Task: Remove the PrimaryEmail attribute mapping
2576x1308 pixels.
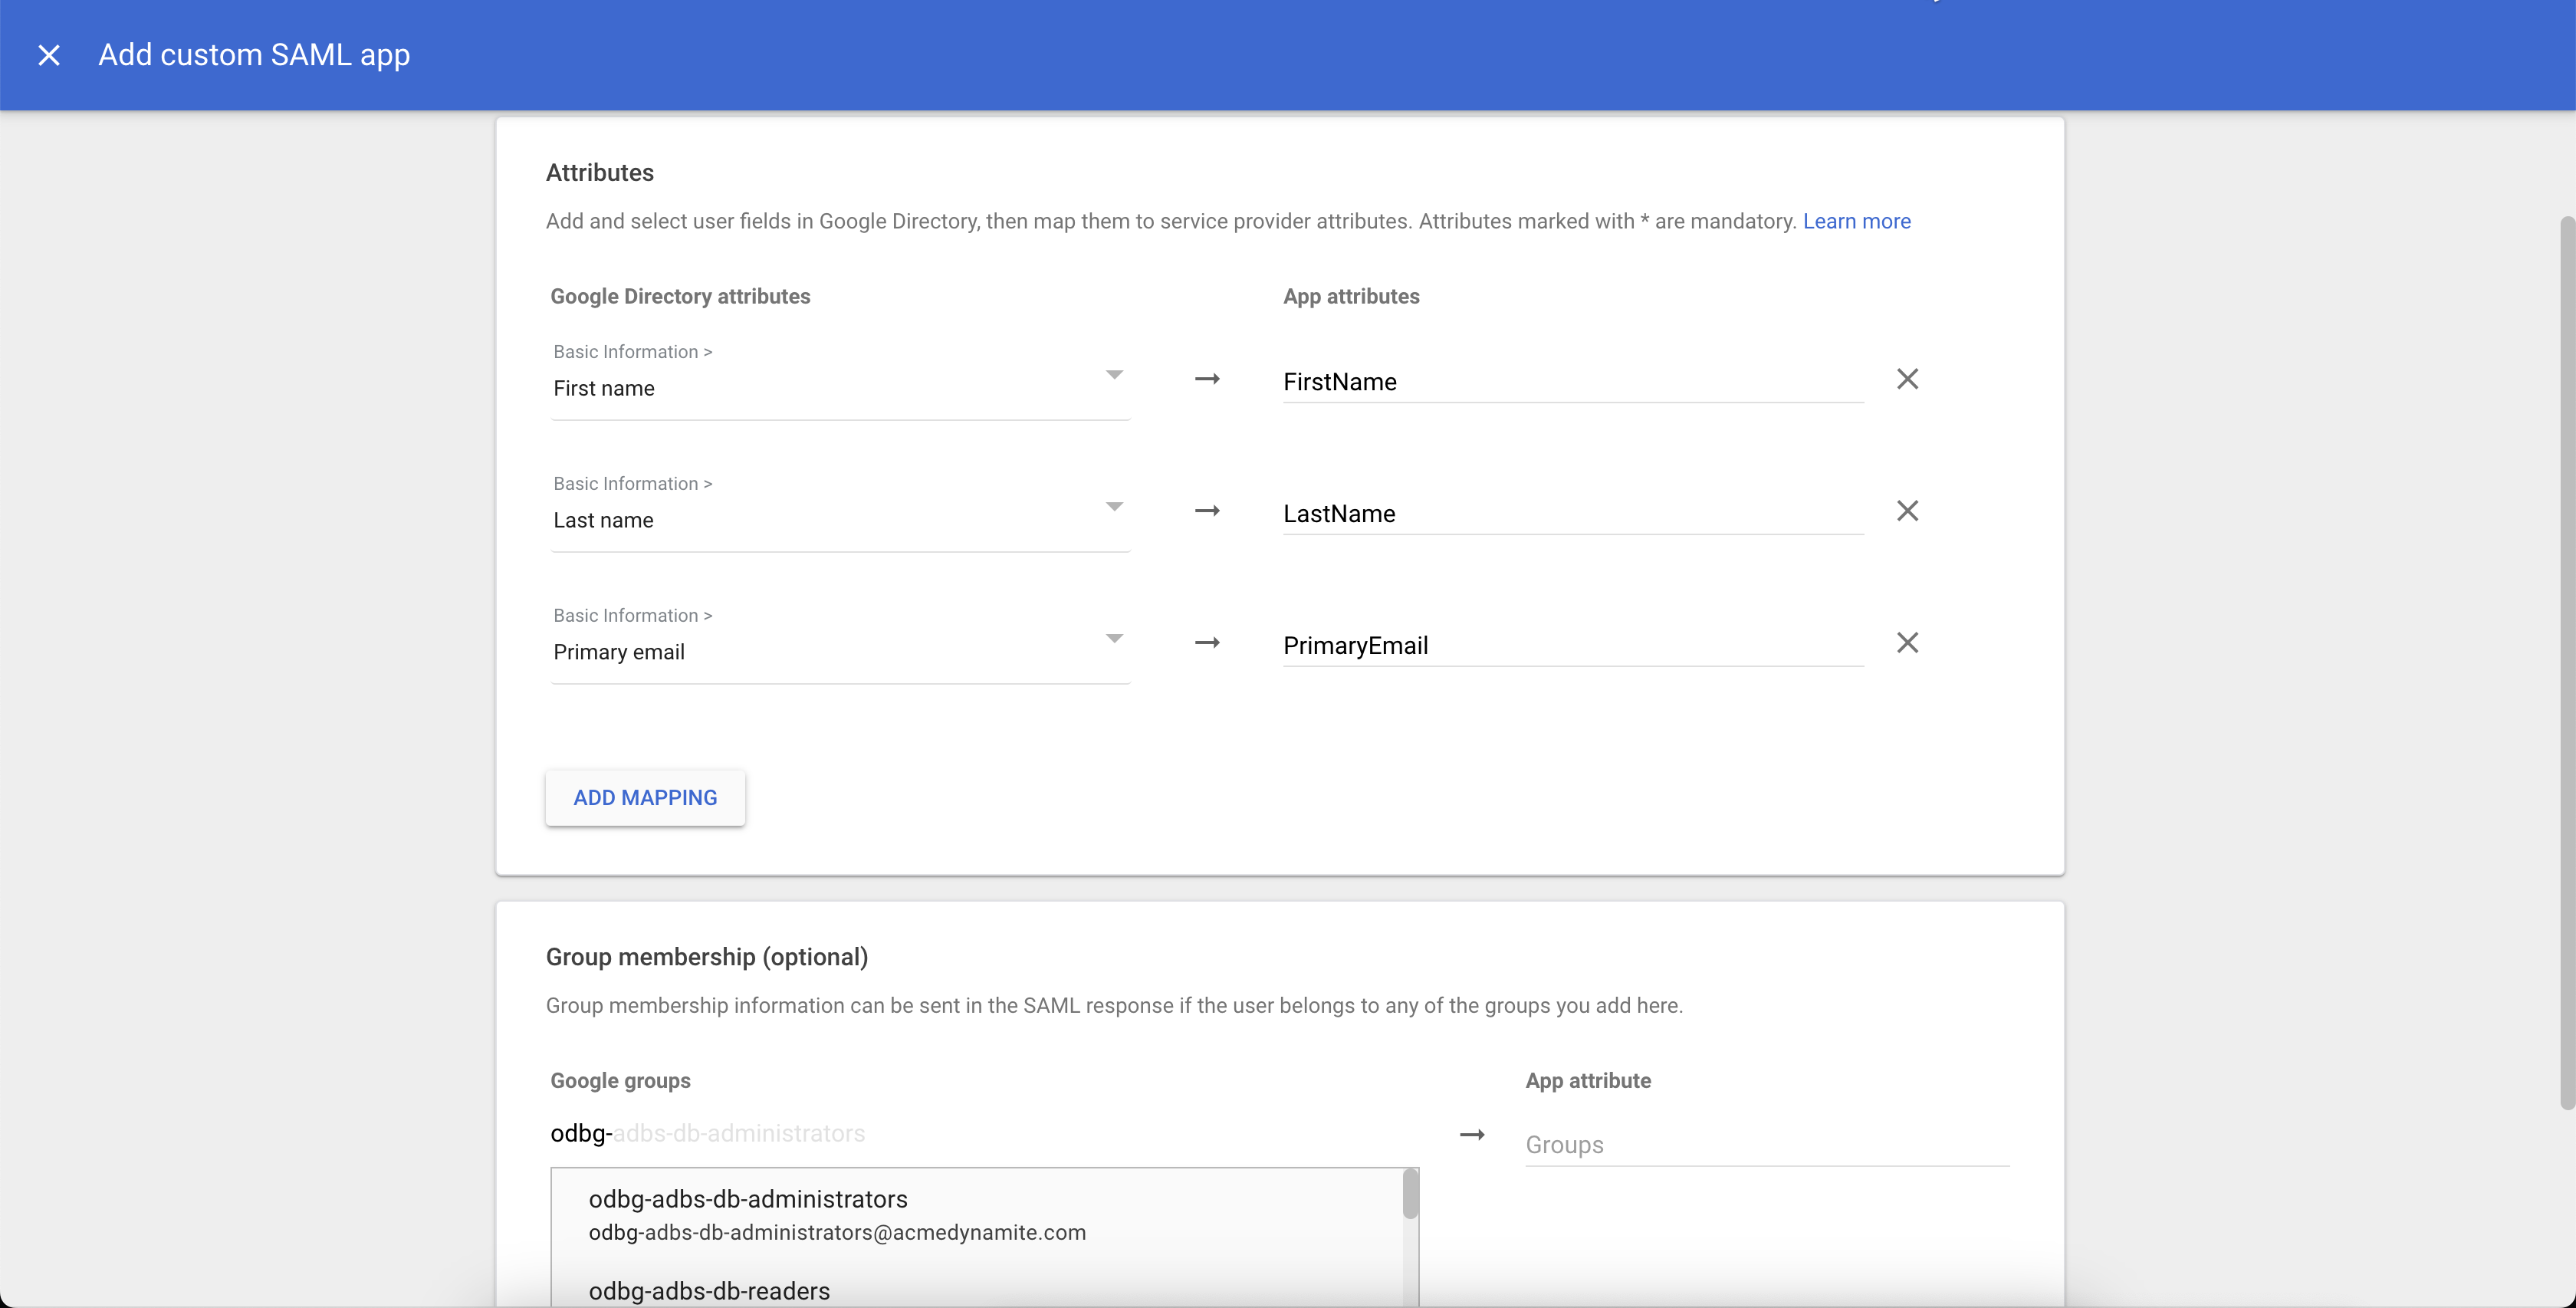Action: (x=1907, y=643)
